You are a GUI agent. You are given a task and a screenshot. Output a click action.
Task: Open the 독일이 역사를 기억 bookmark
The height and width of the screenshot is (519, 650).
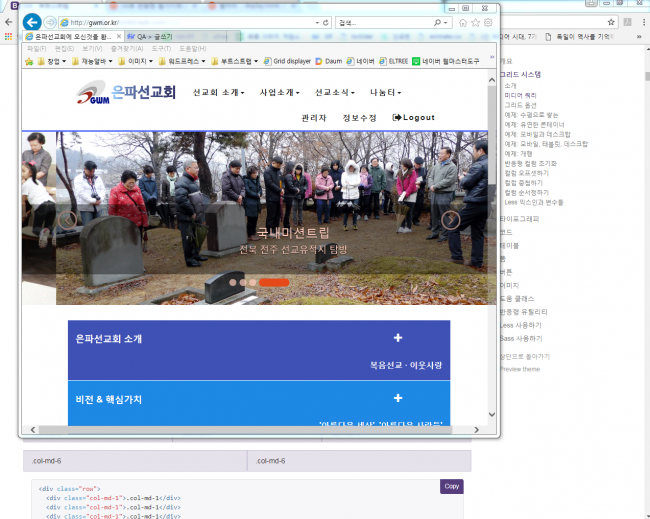pyautogui.click(x=579, y=37)
